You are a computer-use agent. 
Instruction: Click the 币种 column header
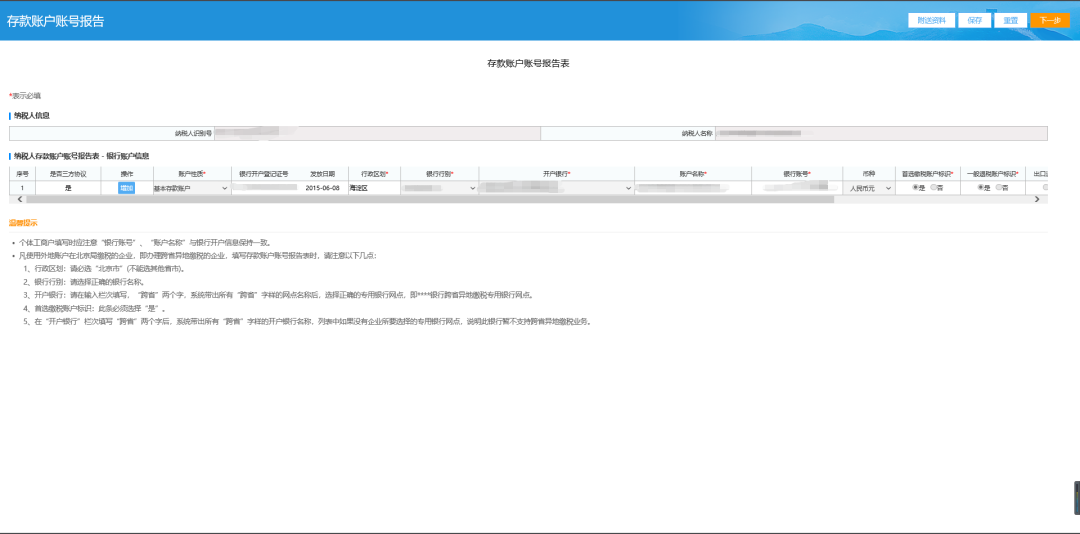pos(869,174)
